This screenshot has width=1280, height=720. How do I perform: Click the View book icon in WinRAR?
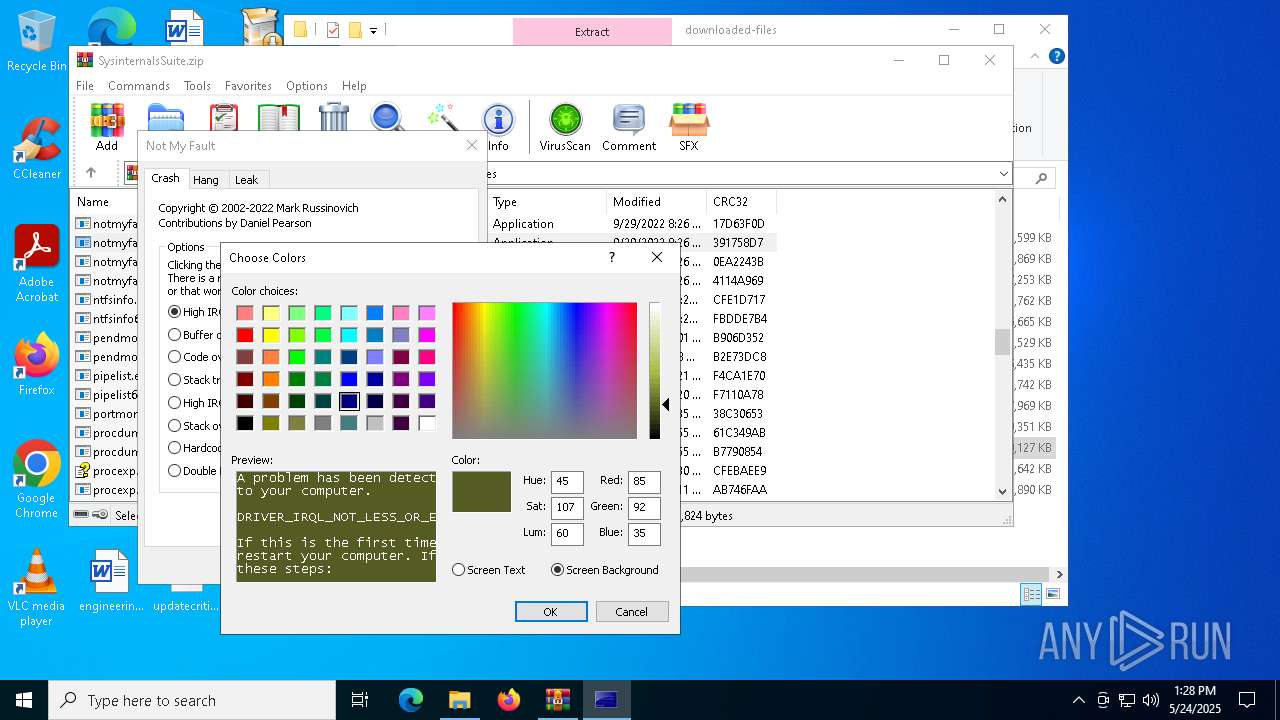point(279,118)
